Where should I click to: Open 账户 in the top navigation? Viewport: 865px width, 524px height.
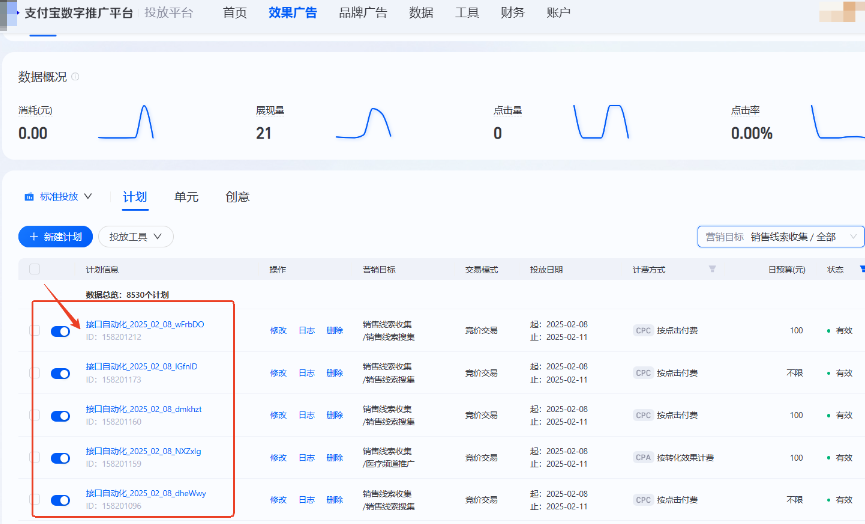(x=558, y=13)
